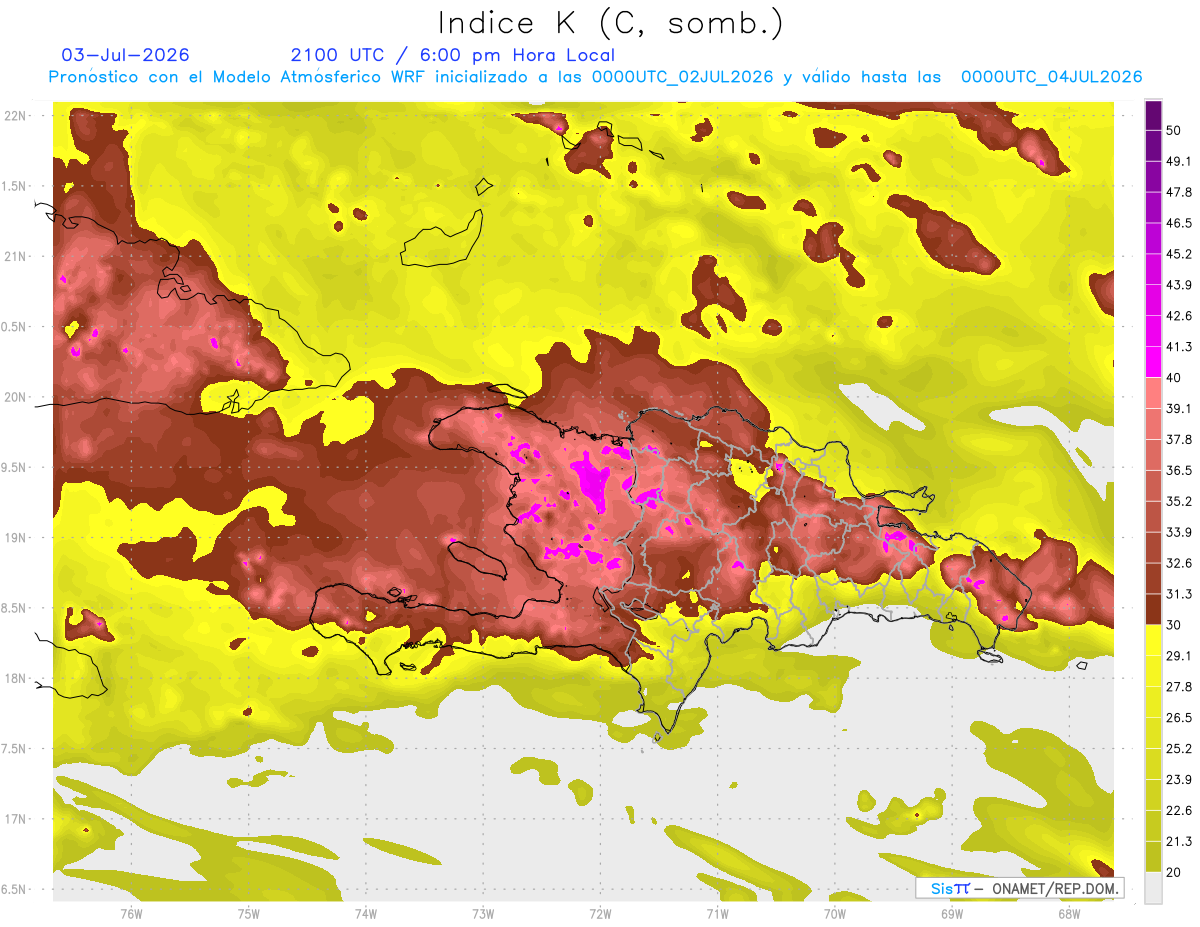Click the longitude label "74W"

point(366,913)
